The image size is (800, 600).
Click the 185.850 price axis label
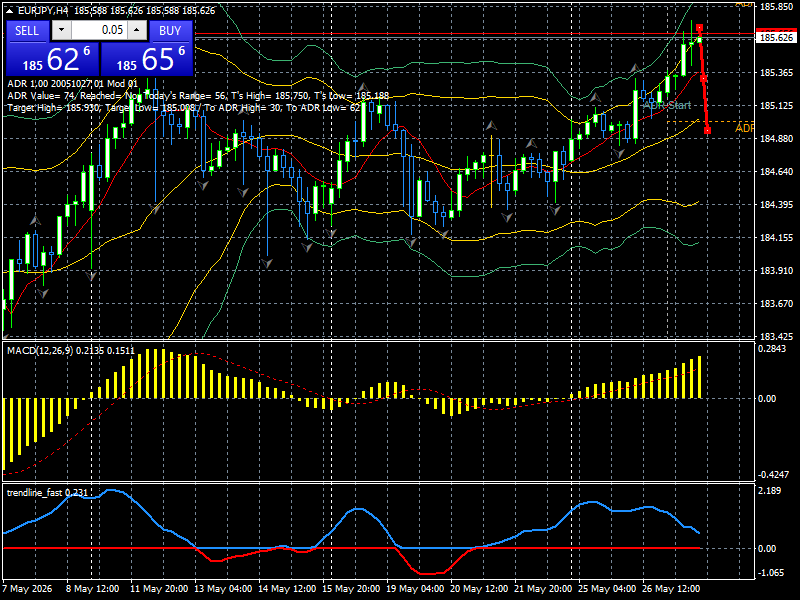point(777,7)
